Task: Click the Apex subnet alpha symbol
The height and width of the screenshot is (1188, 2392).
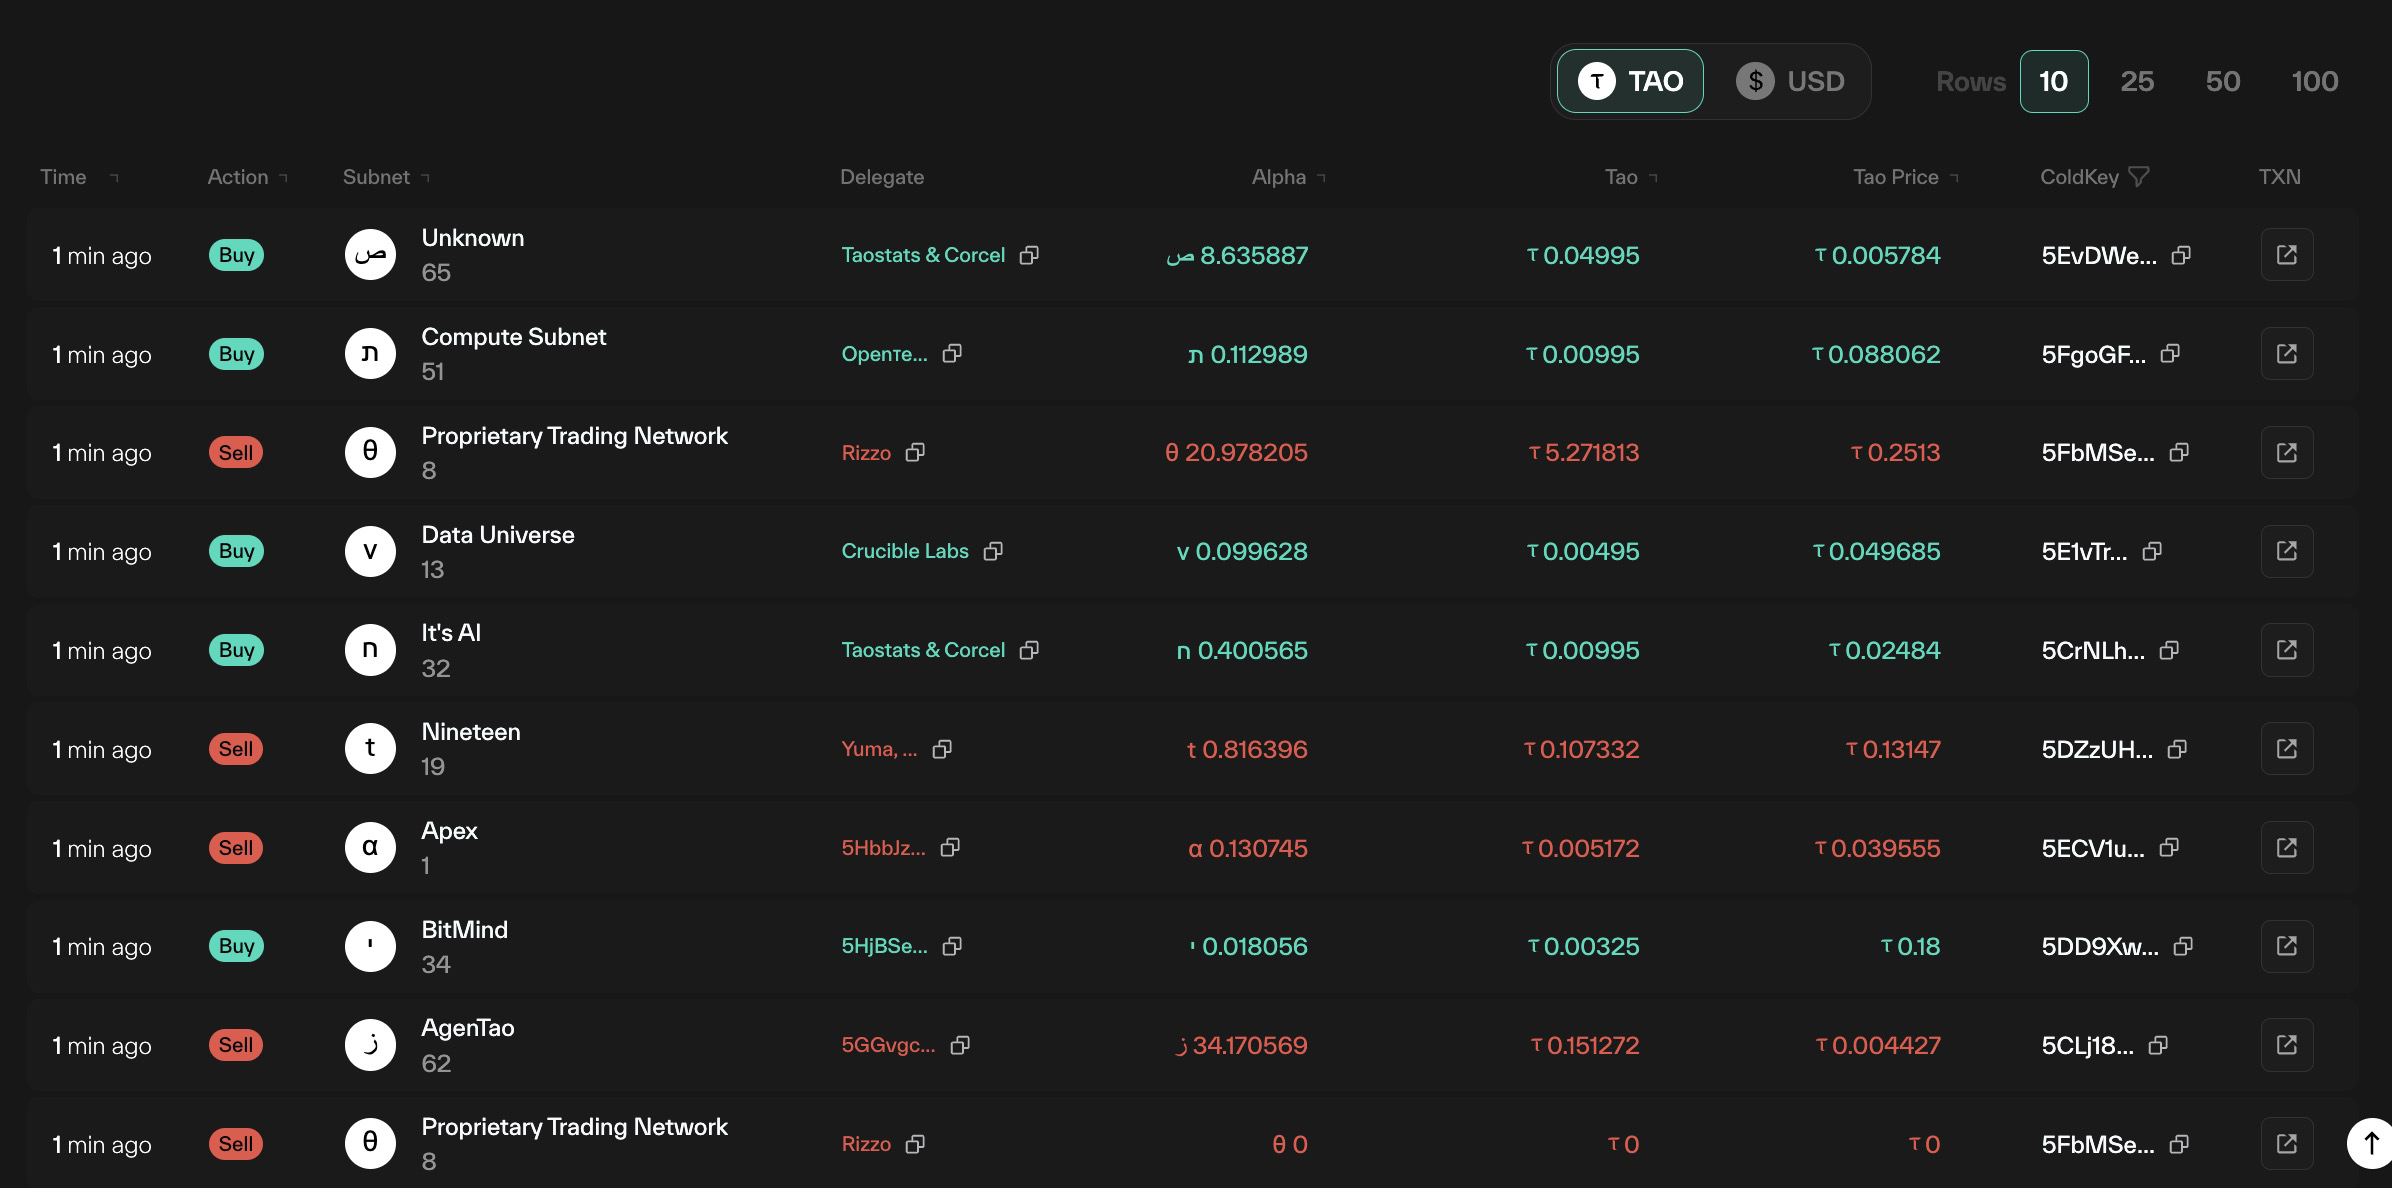Action: coord(370,848)
